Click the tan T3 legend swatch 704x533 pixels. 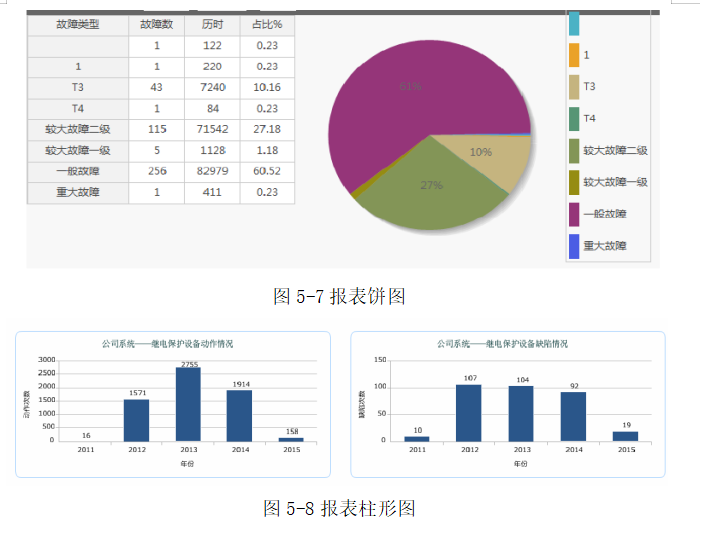click(574, 87)
